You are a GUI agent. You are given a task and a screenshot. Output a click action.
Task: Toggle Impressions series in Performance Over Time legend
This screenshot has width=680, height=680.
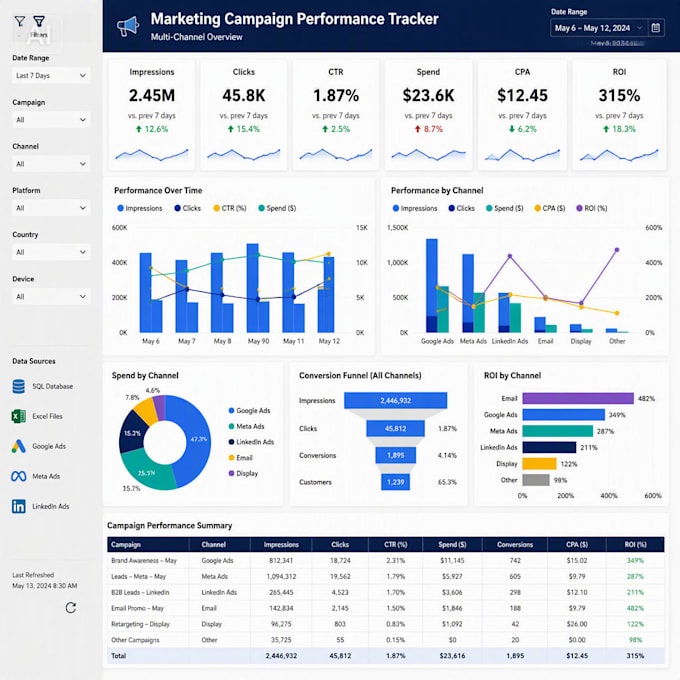point(140,208)
